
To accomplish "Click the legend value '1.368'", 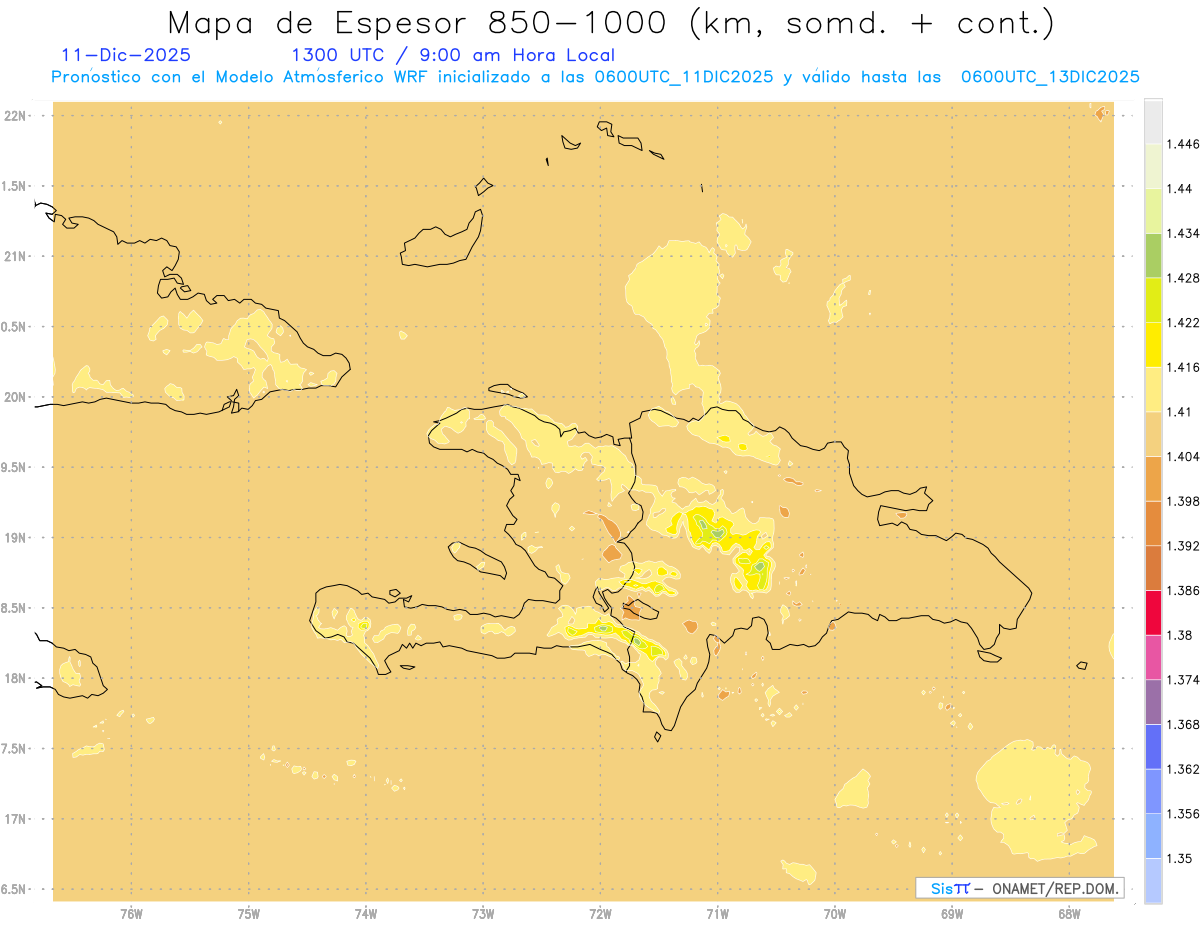I will [x=1183, y=724].
